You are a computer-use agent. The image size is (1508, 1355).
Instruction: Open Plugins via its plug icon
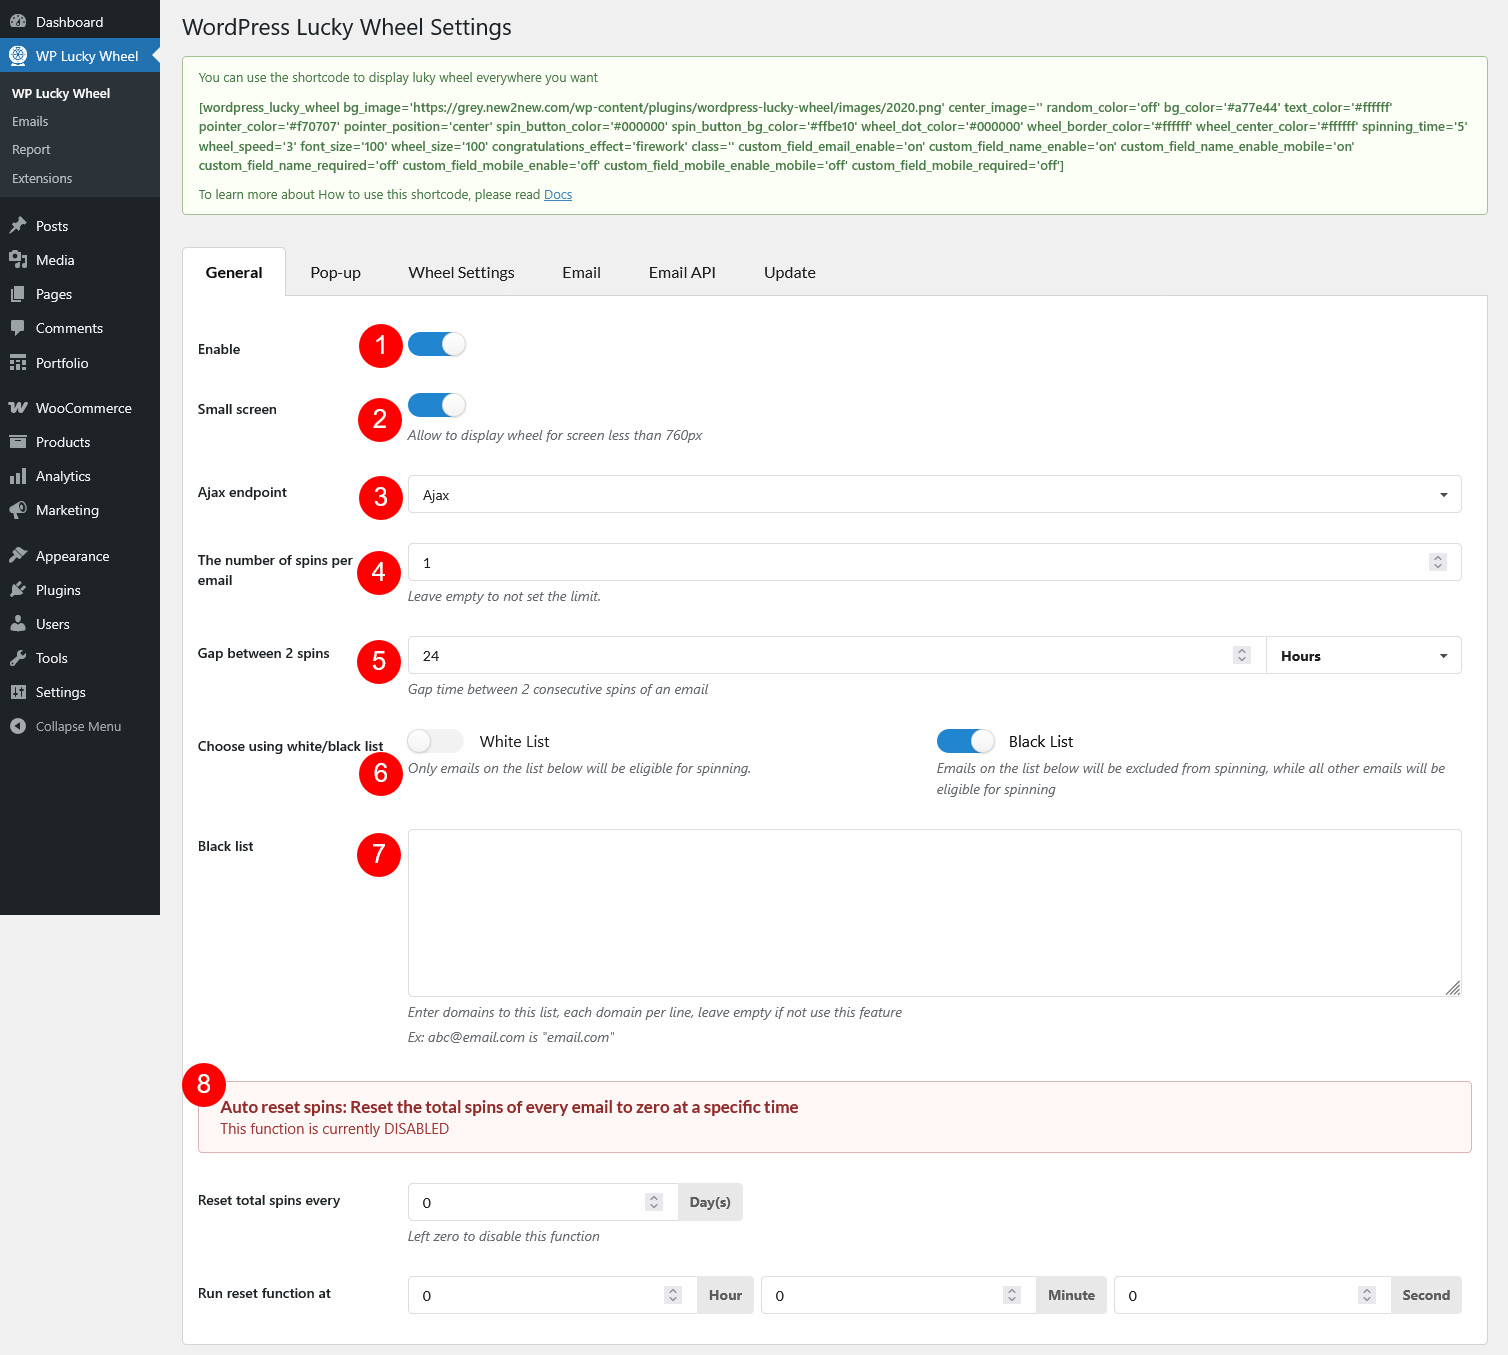tap(18, 590)
